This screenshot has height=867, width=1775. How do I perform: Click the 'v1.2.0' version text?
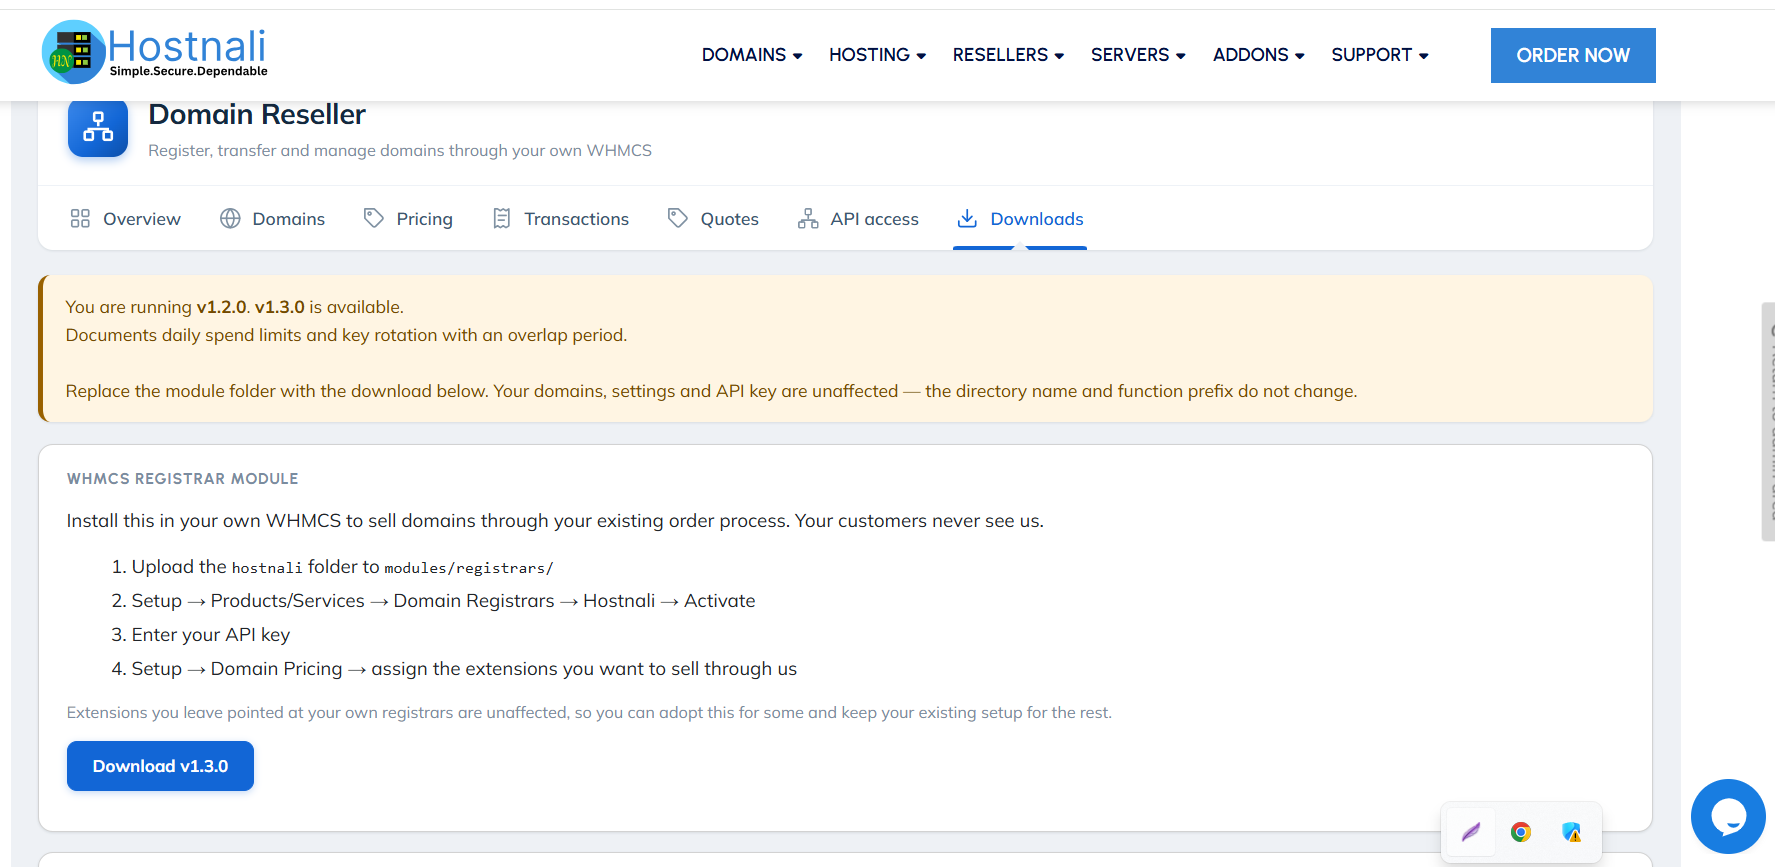pyautogui.click(x=221, y=307)
